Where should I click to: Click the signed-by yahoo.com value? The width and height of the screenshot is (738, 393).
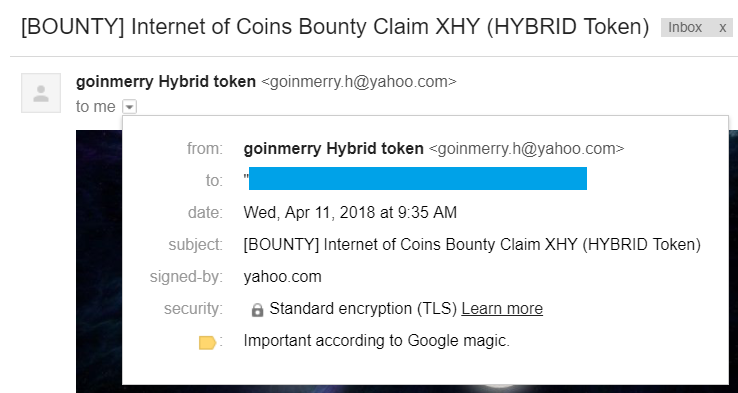282,277
